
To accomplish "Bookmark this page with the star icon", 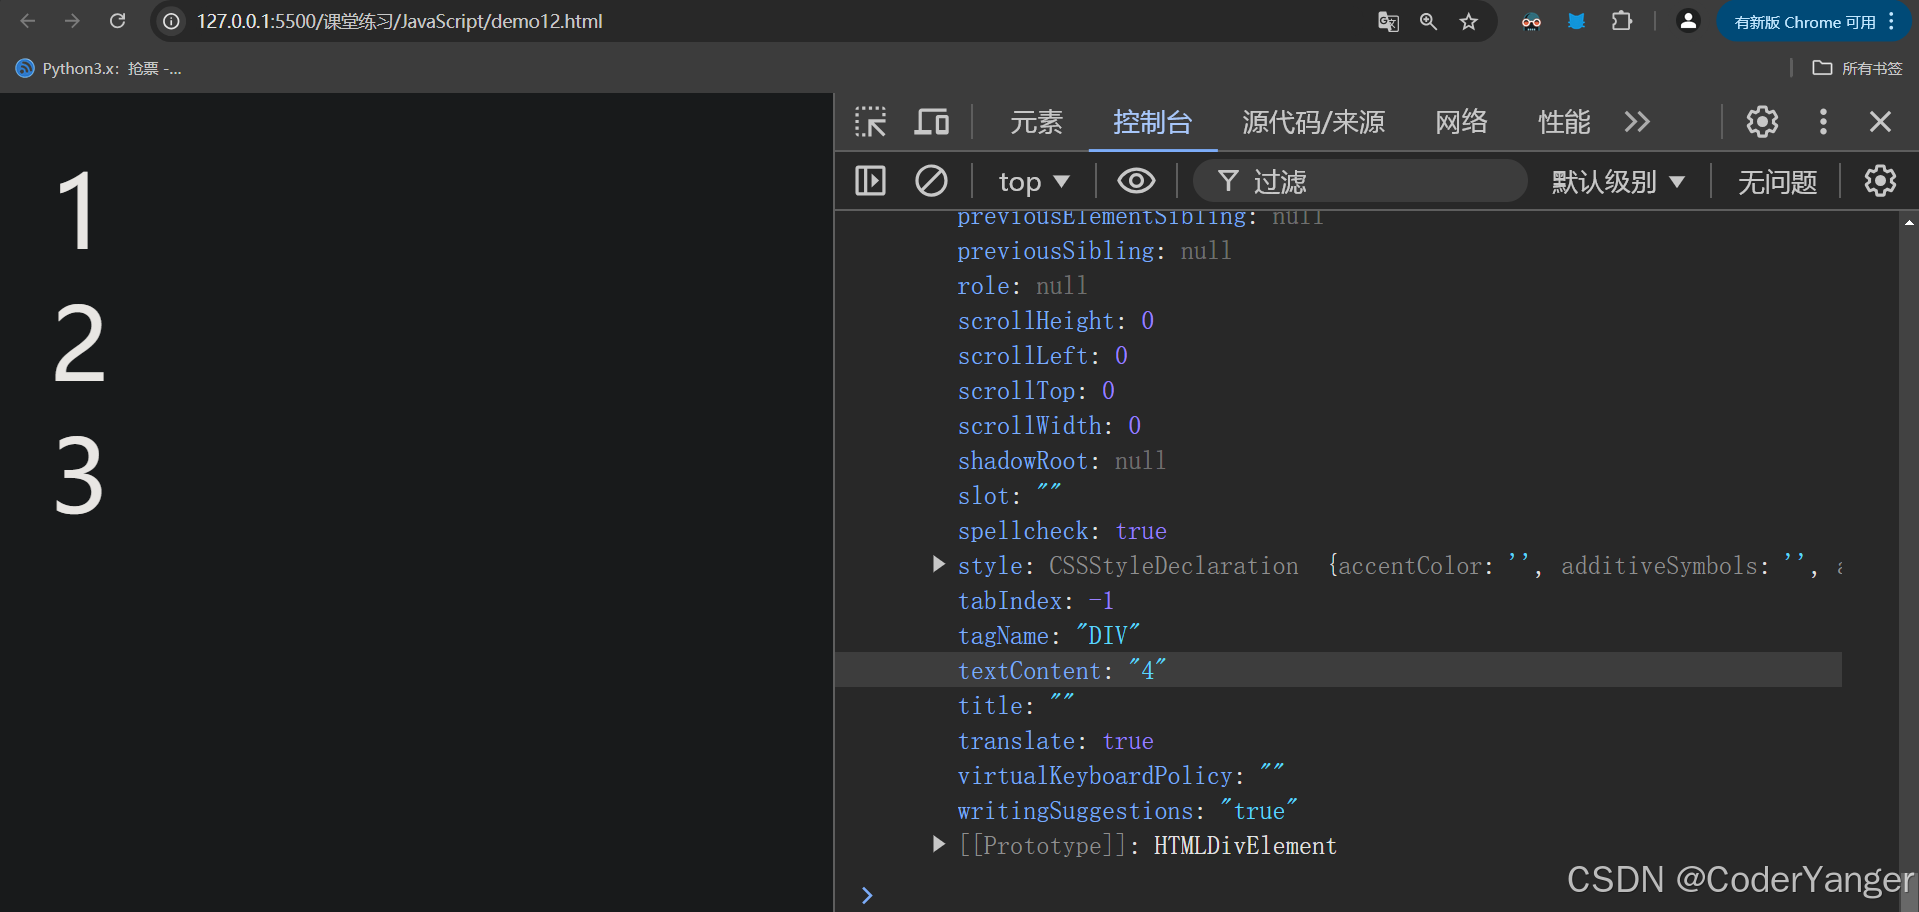I will (1468, 21).
